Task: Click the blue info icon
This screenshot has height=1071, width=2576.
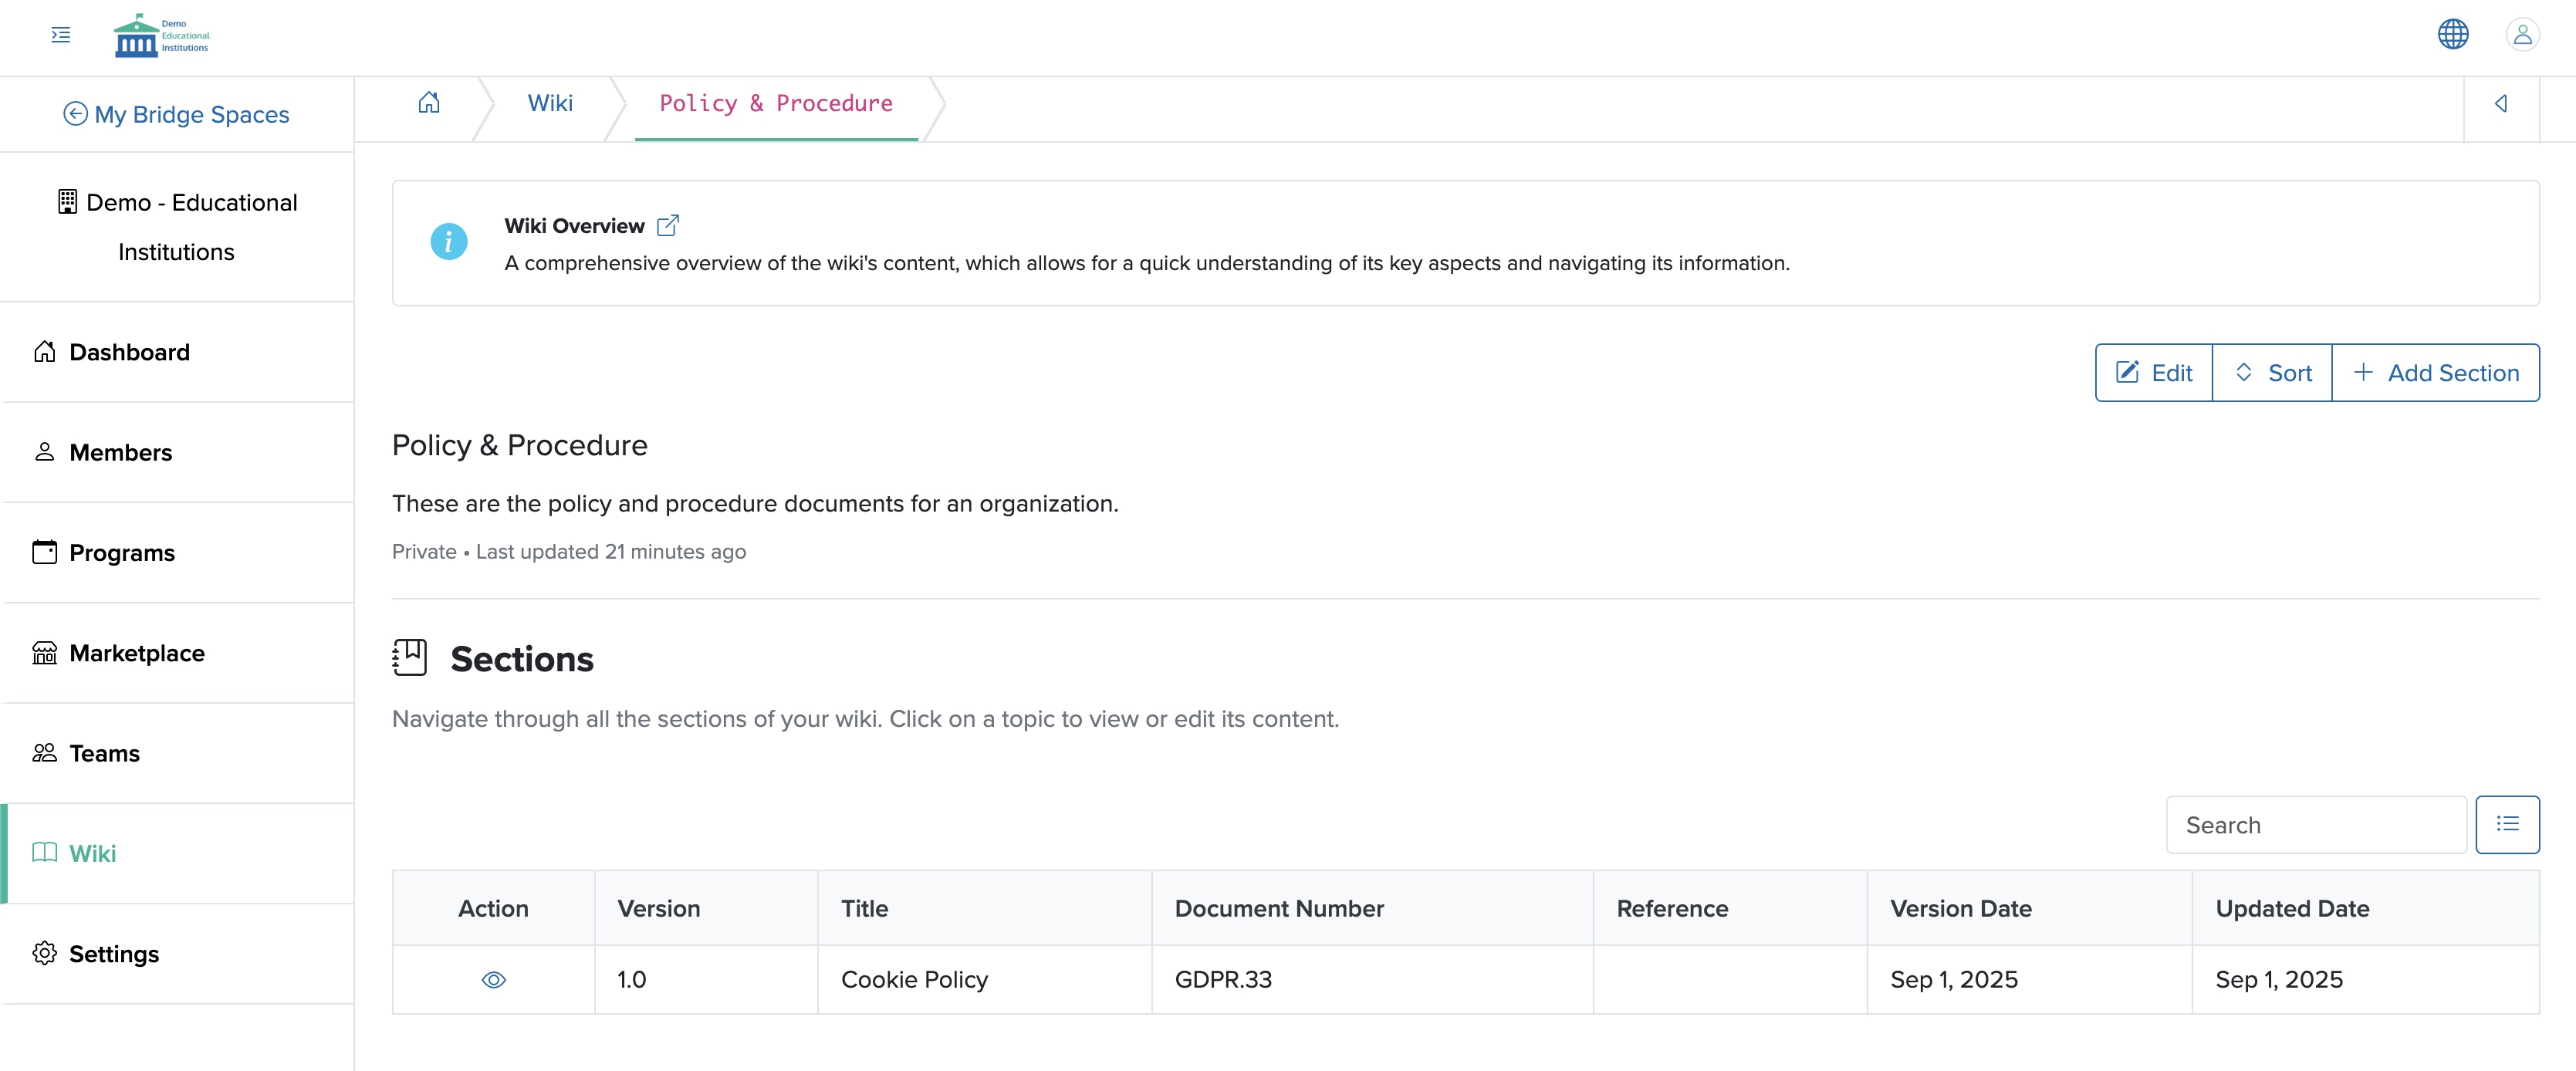Action: coord(448,241)
